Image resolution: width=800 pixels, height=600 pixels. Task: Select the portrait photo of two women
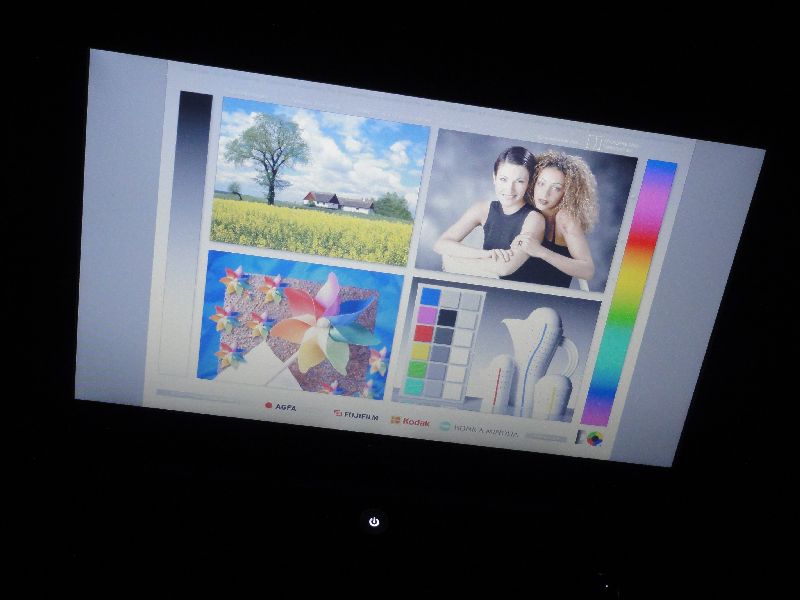tap(527, 211)
